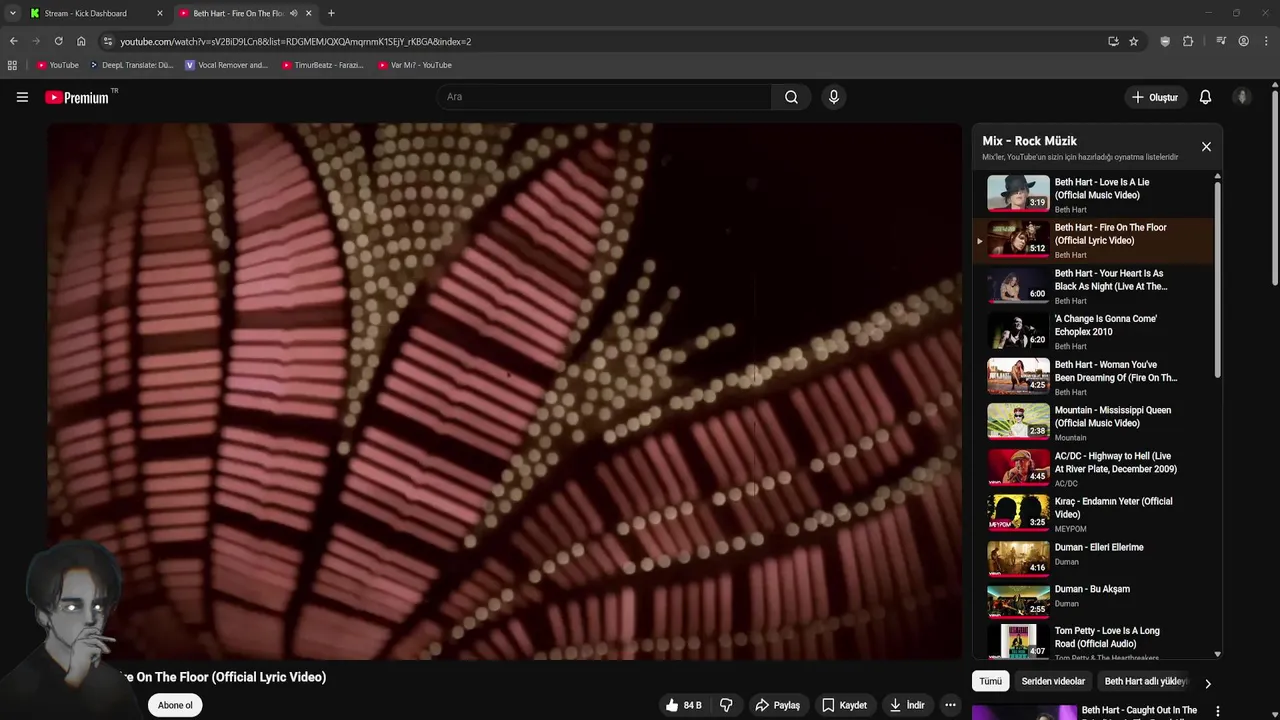
Task: Play Beth Hart - Love Is A Lie
Action: click(1093, 194)
